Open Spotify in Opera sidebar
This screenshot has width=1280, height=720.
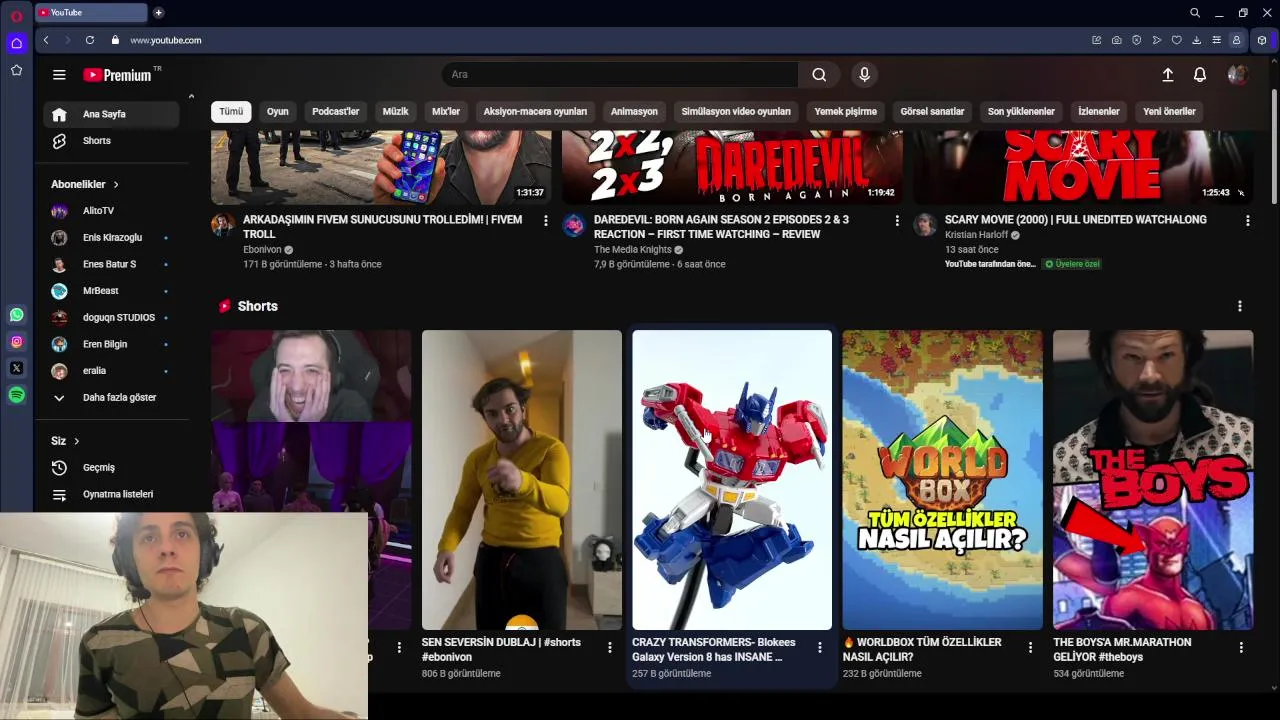point(16,395)
